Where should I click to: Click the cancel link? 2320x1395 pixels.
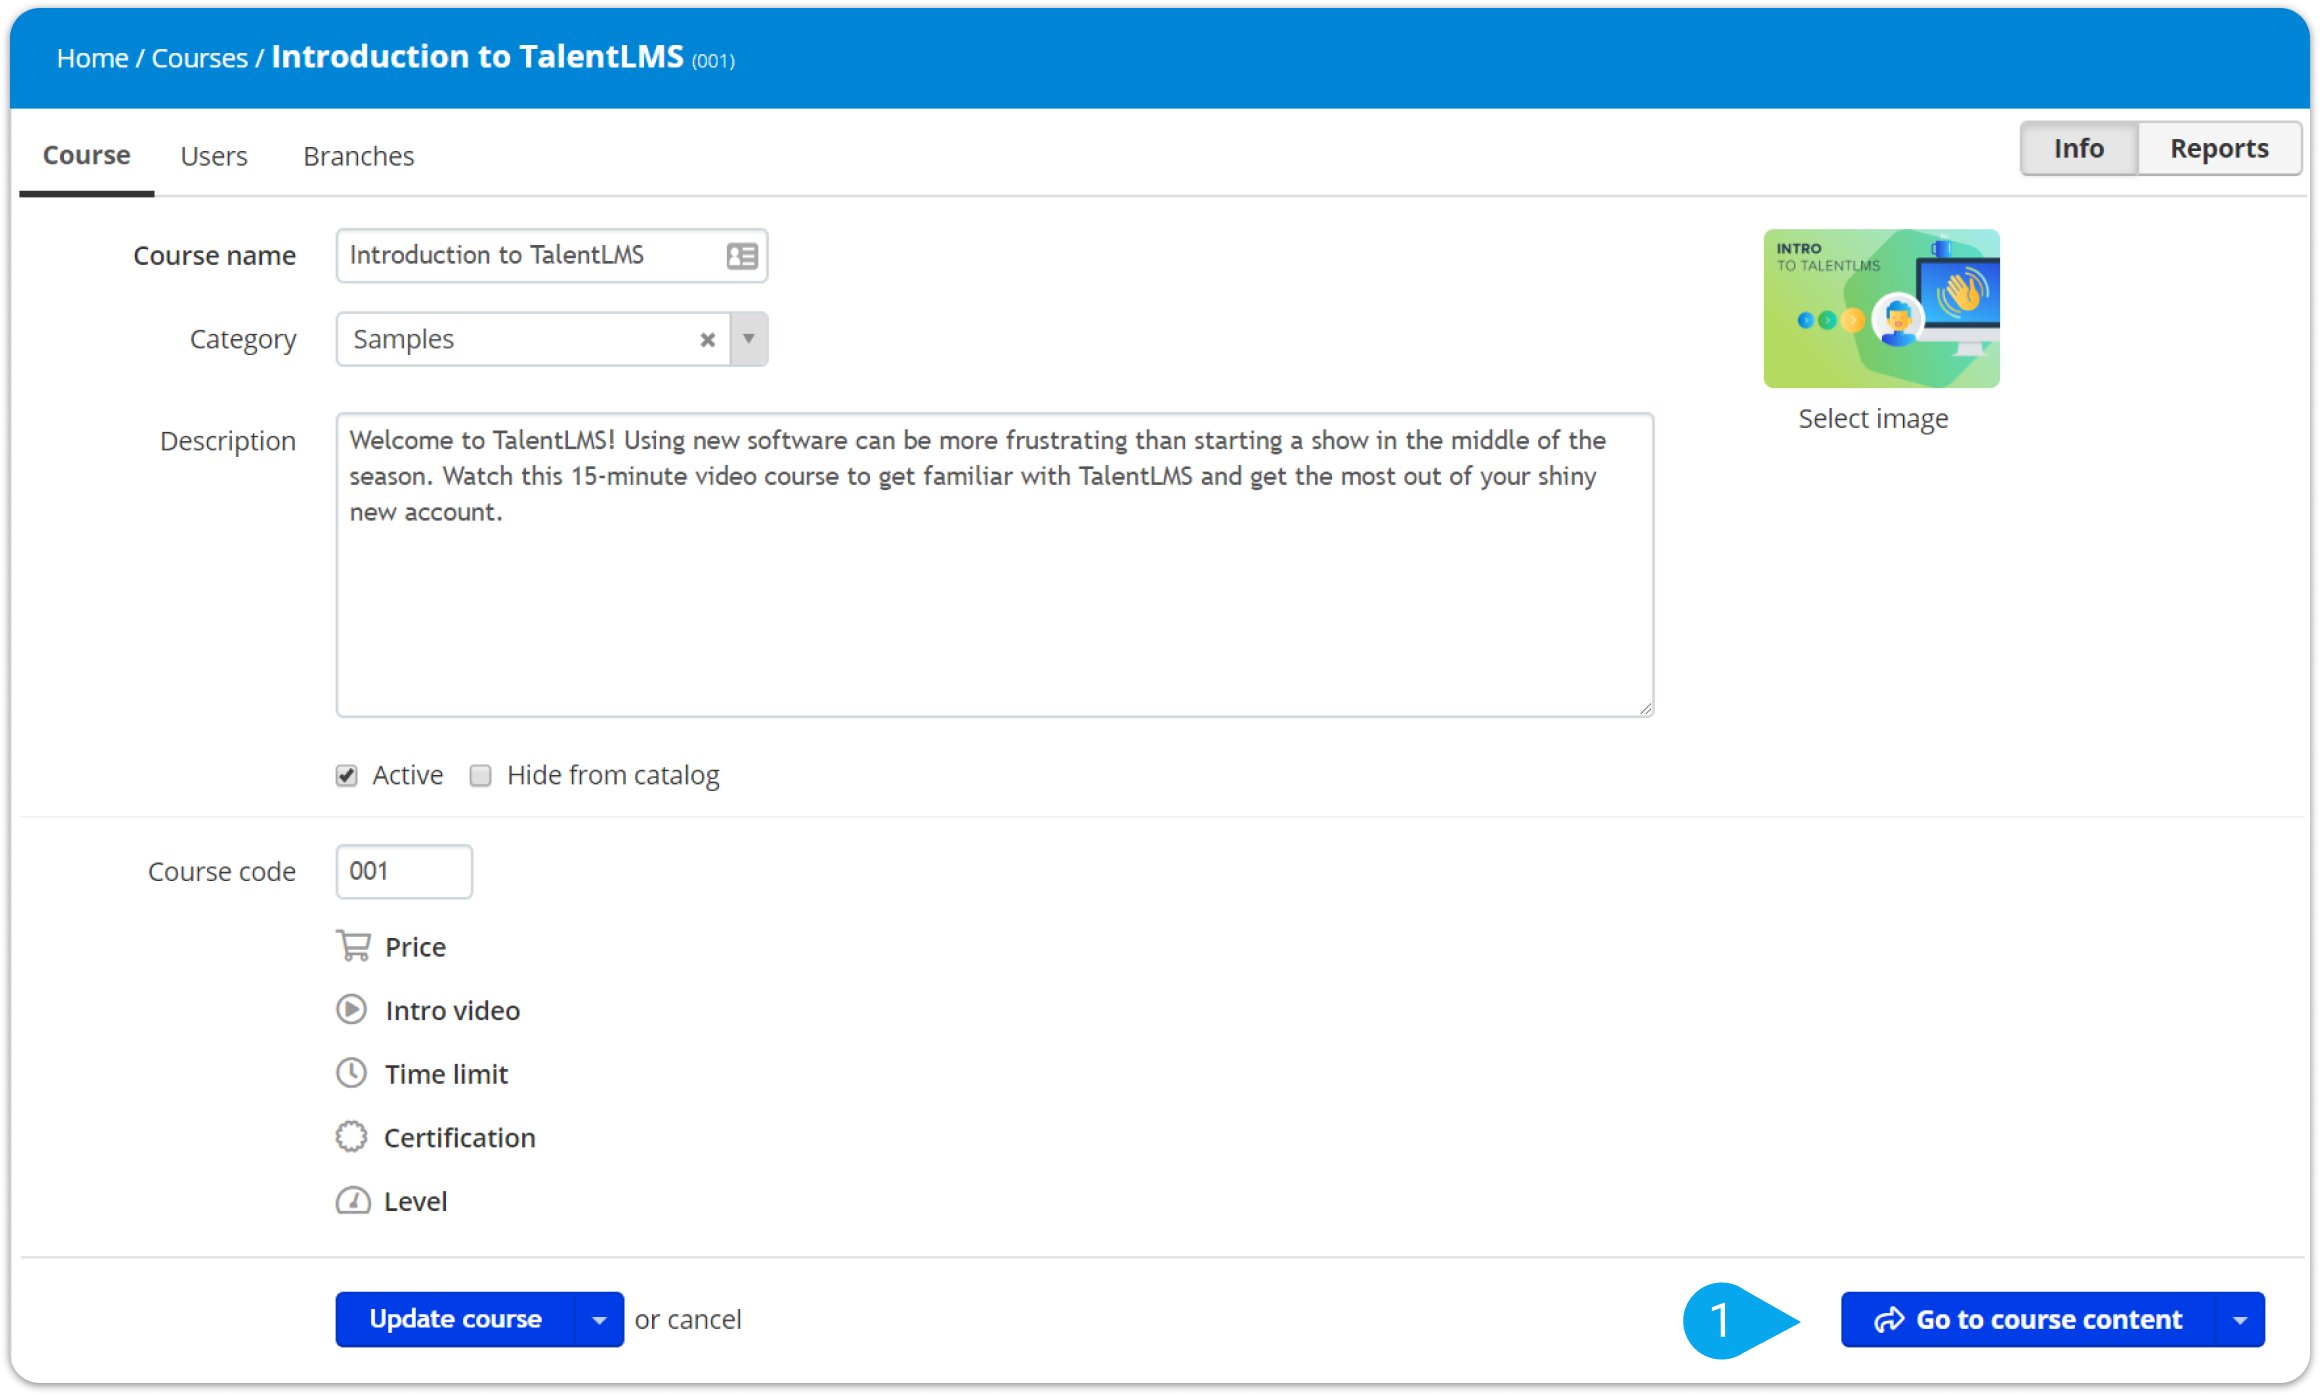(704, 1320)
